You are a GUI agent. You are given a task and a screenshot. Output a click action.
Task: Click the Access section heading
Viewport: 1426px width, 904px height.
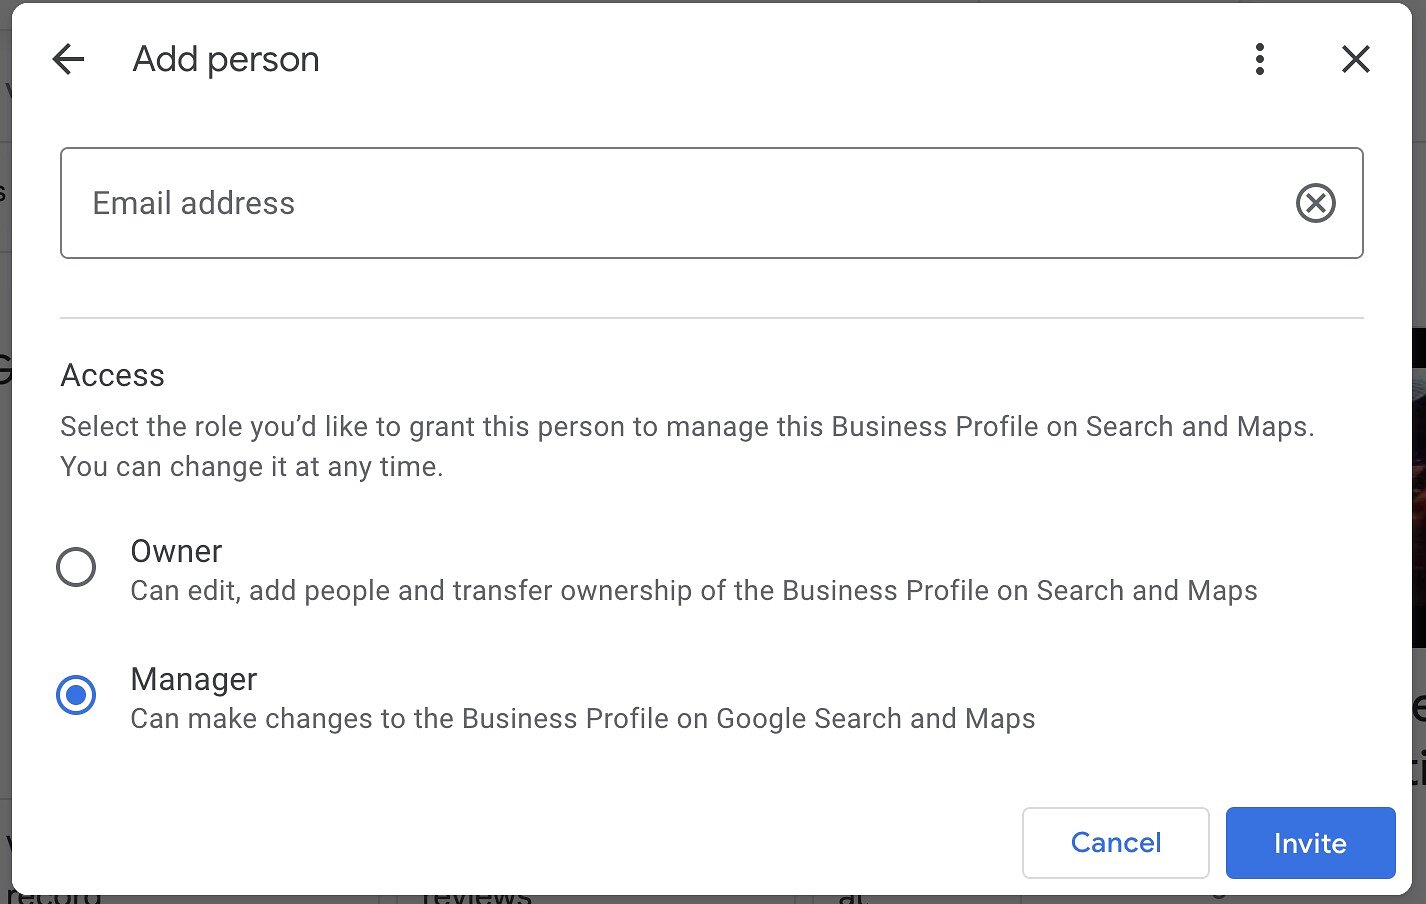point(112,375)
